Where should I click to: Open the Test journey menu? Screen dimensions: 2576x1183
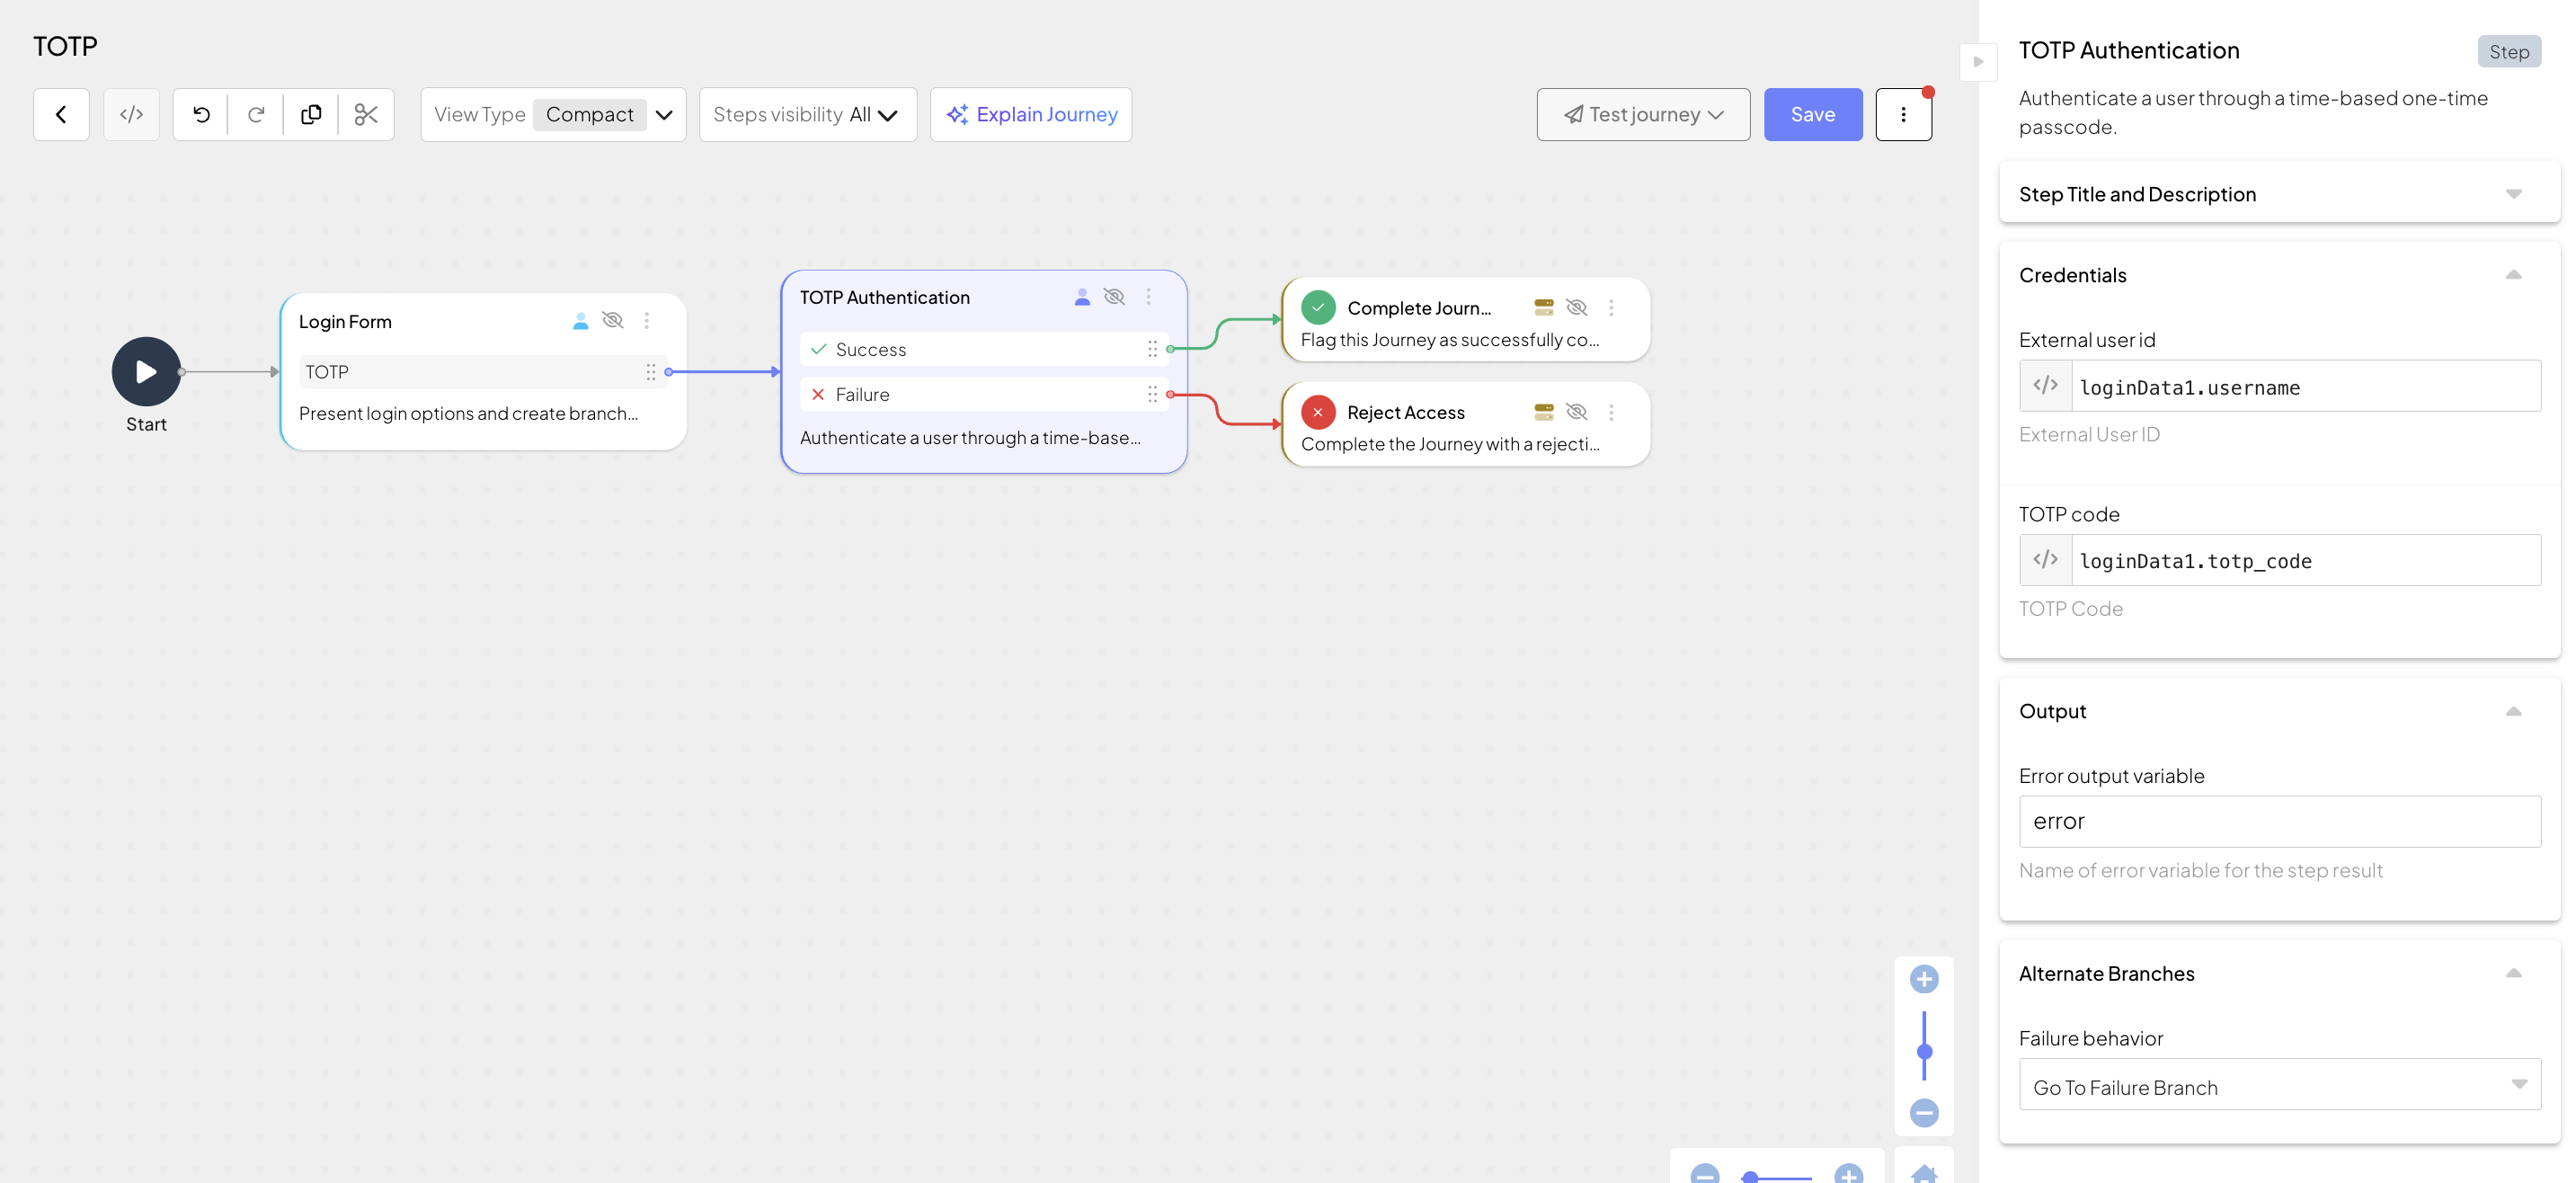click(x=1643, y=114)
